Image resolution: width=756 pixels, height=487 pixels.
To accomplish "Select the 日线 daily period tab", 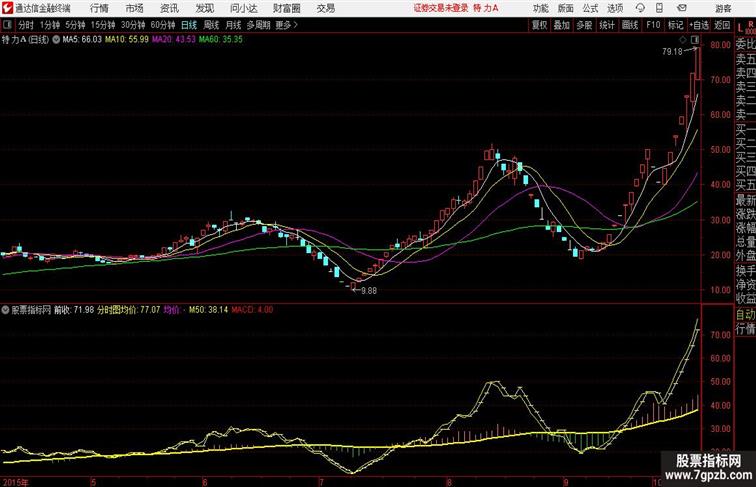I will tap(189, 25).
